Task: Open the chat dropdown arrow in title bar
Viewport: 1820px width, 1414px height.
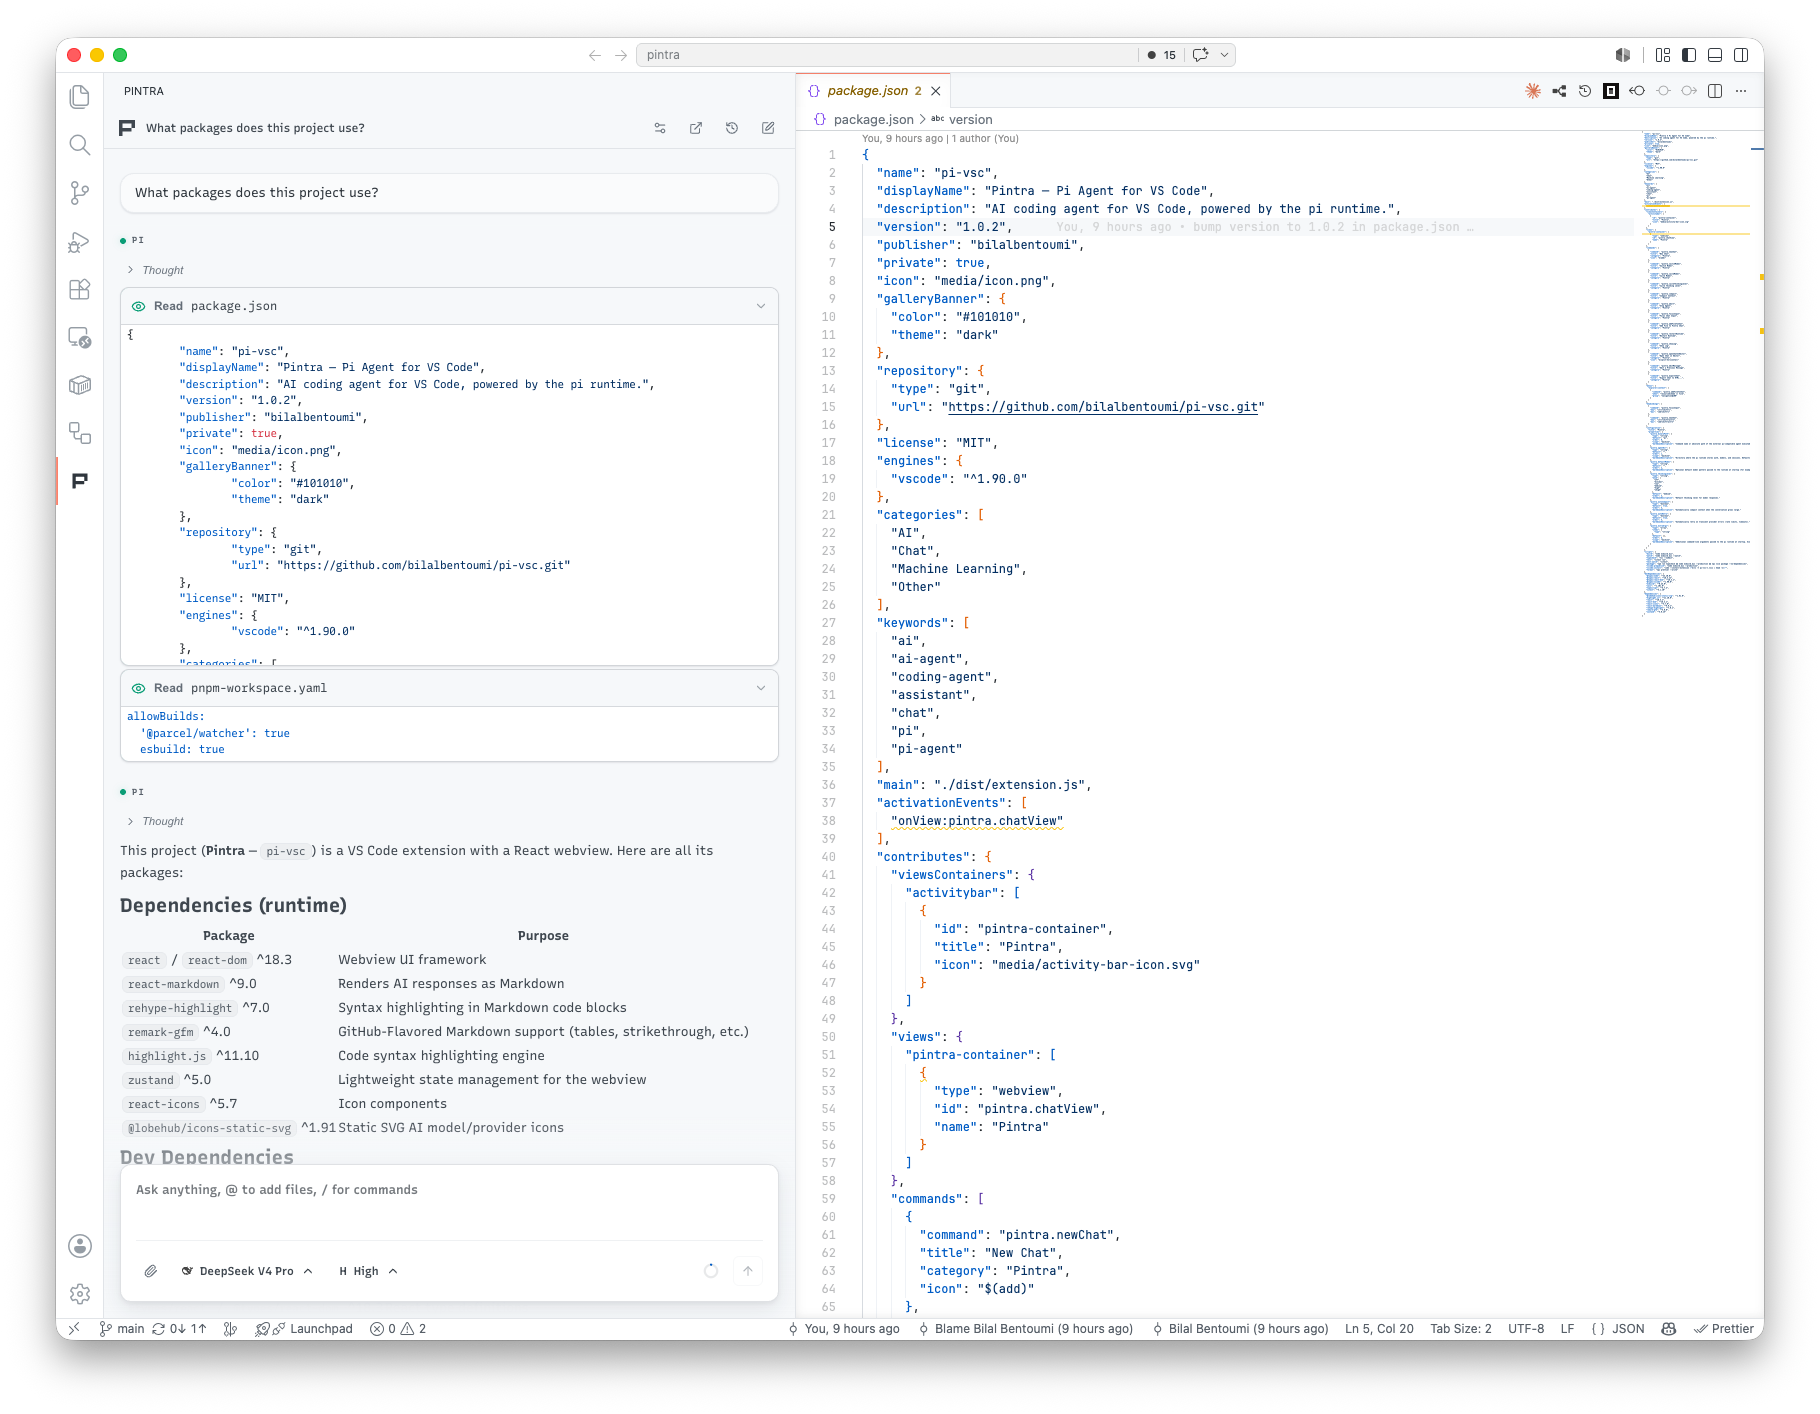Action: pyautogui.click(x=1224, y=55)
